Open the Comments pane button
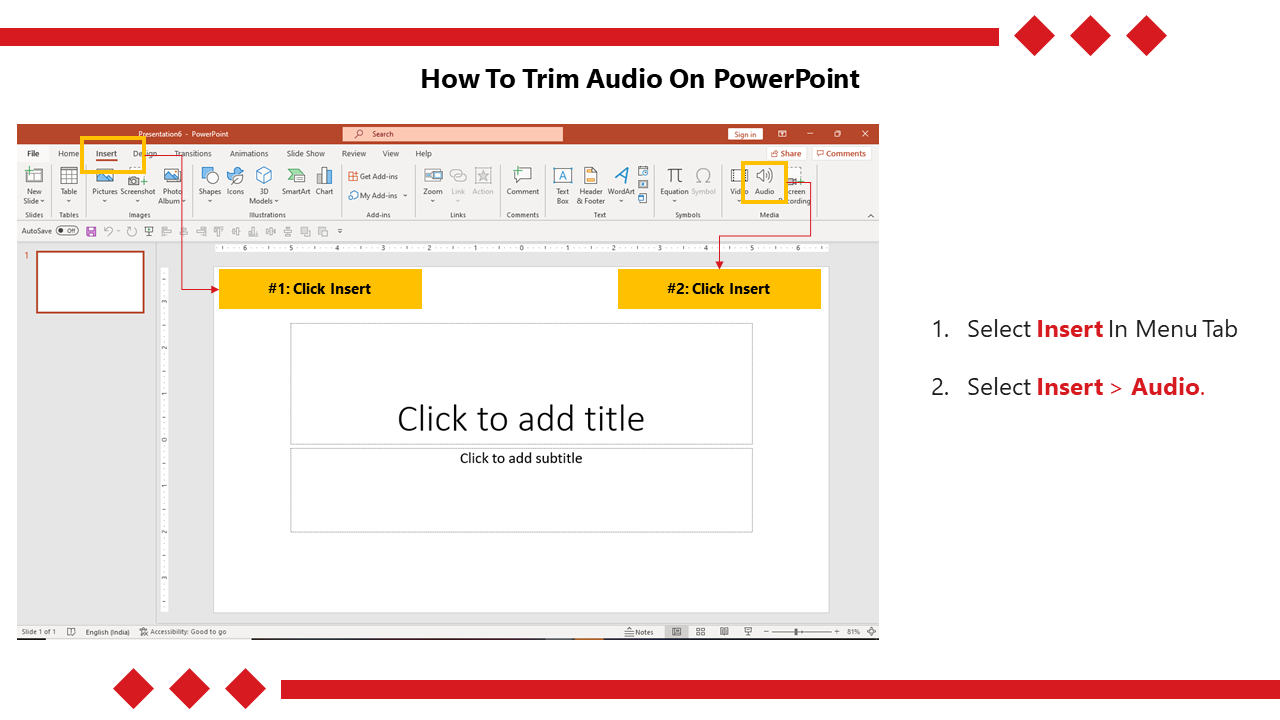This screenshot has height=720, width=1280. click(x=841, y=154)
